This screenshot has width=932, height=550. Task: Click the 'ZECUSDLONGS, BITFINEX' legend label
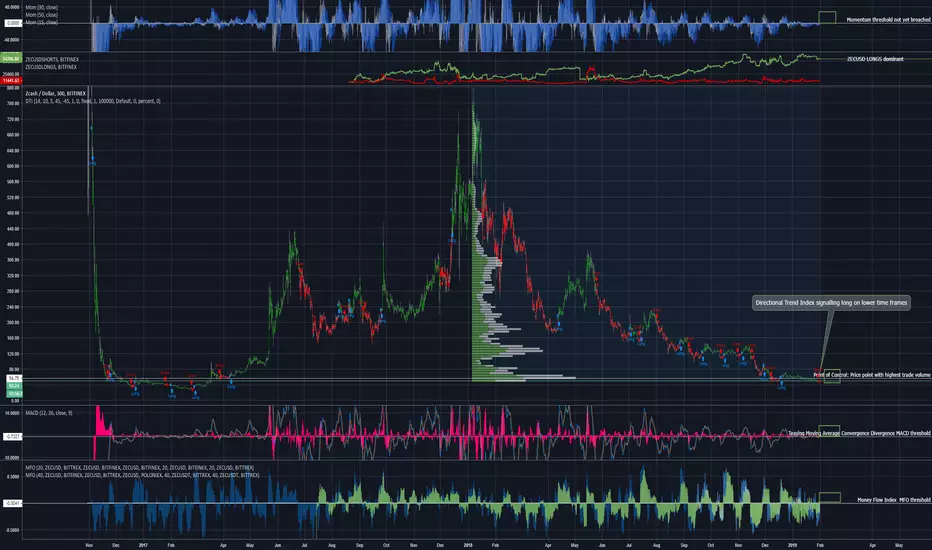[51, 67]
